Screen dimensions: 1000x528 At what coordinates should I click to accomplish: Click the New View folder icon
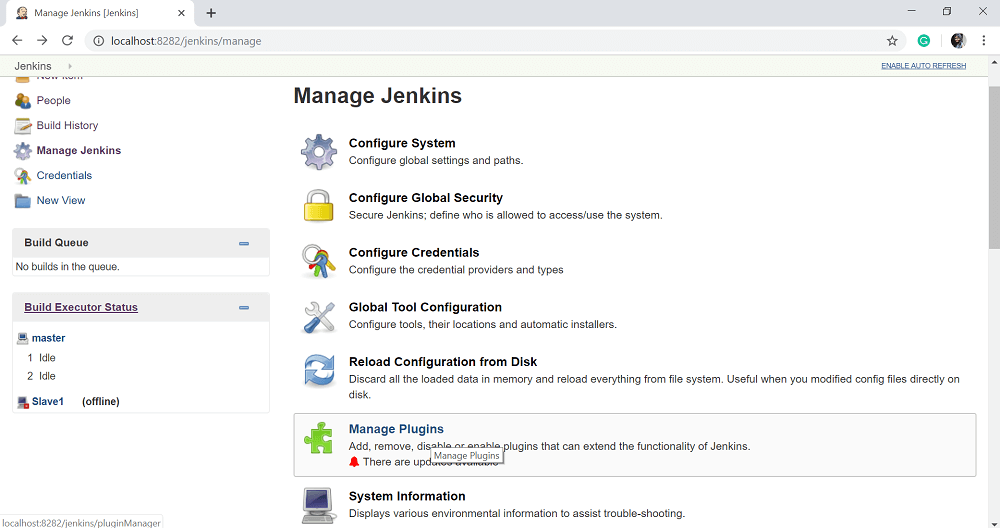coord(22,201)
